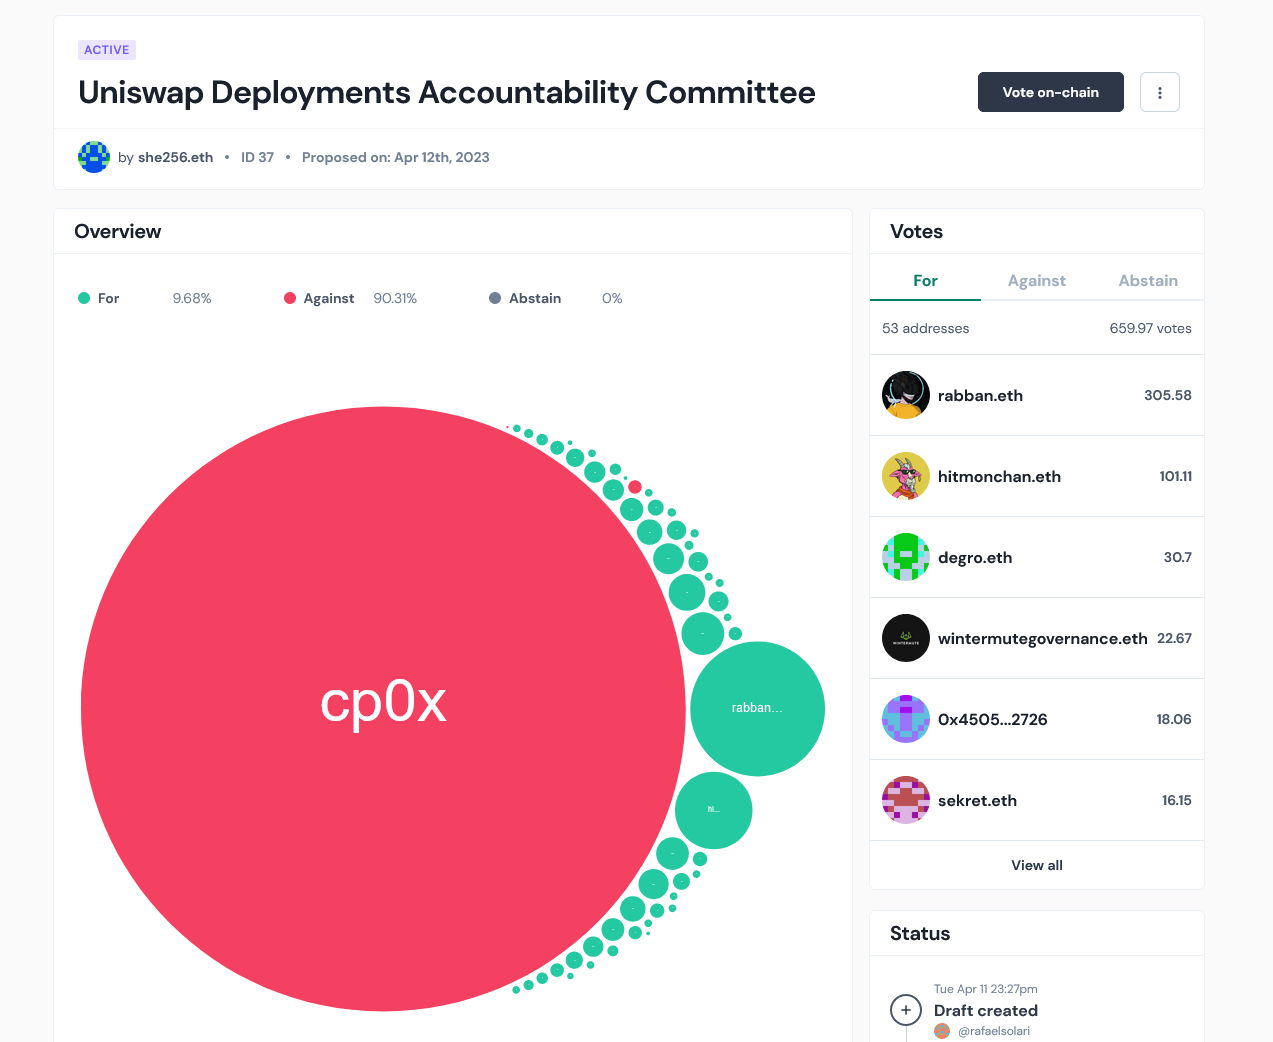Open @rafaelsolari profile link
Viewport: 1273px width, 1042px height.
pyautogui.click(x=994, y=1031)
